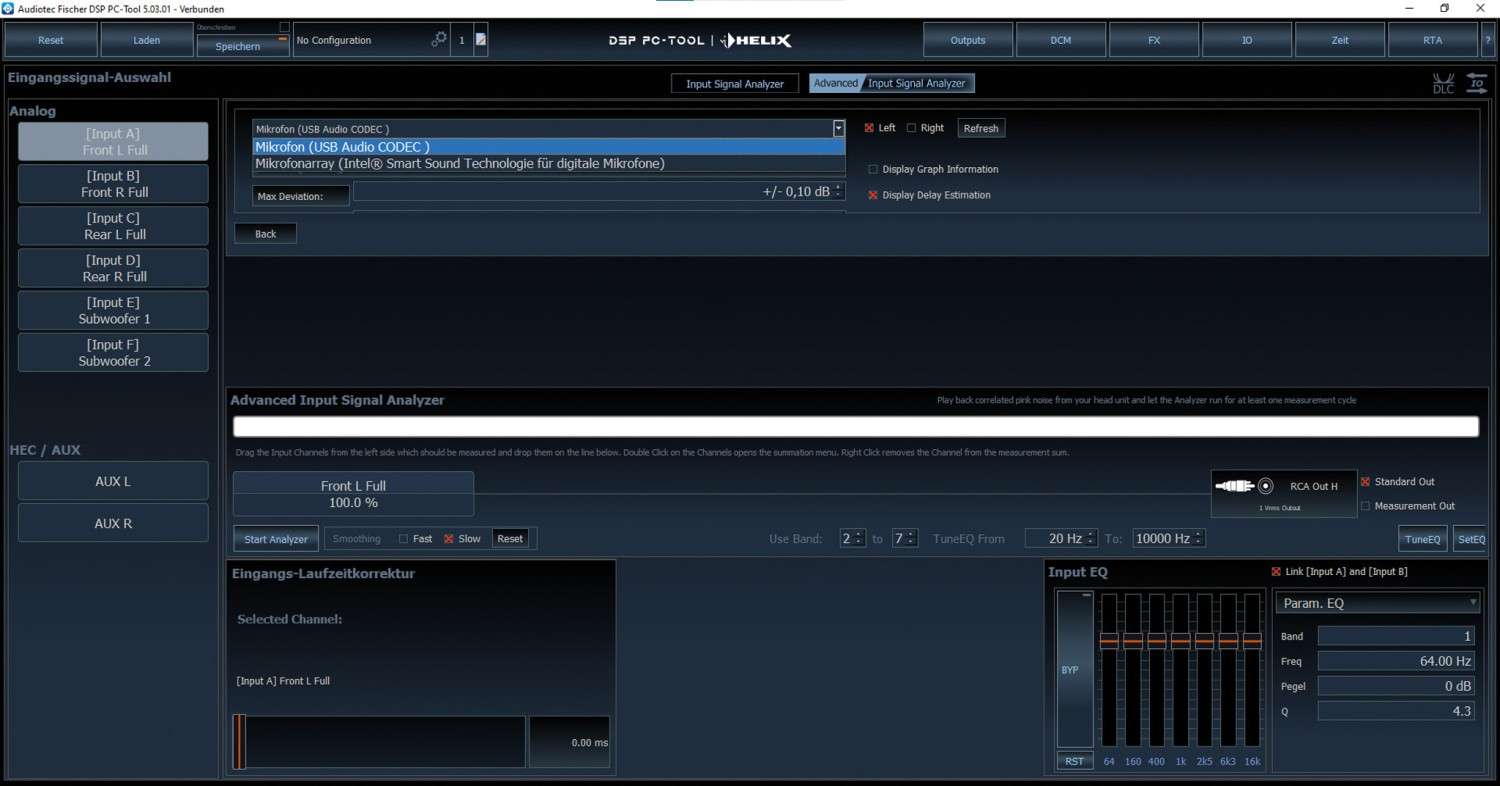Open the DLC icon at top right

1443,84
